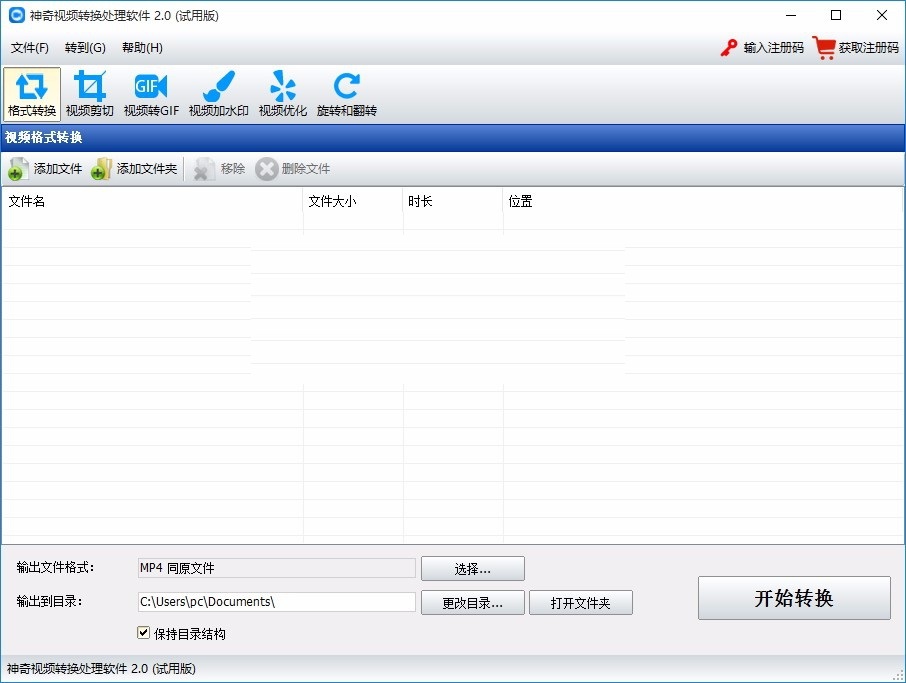Add files with the 添加文件 button

[44, 168]
